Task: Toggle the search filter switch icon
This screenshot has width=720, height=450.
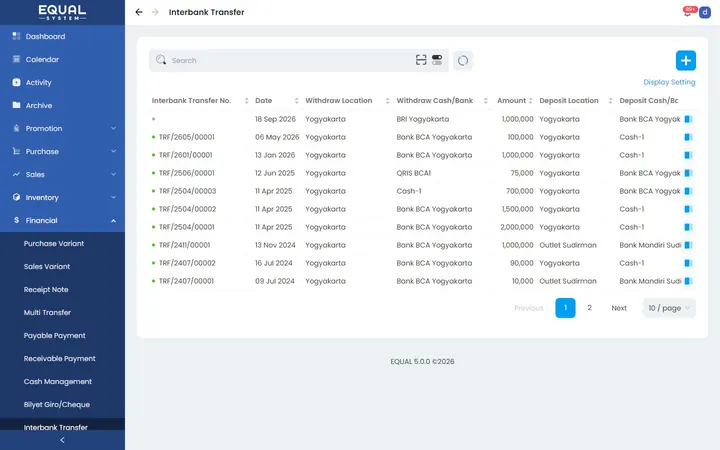Action: 437,60
